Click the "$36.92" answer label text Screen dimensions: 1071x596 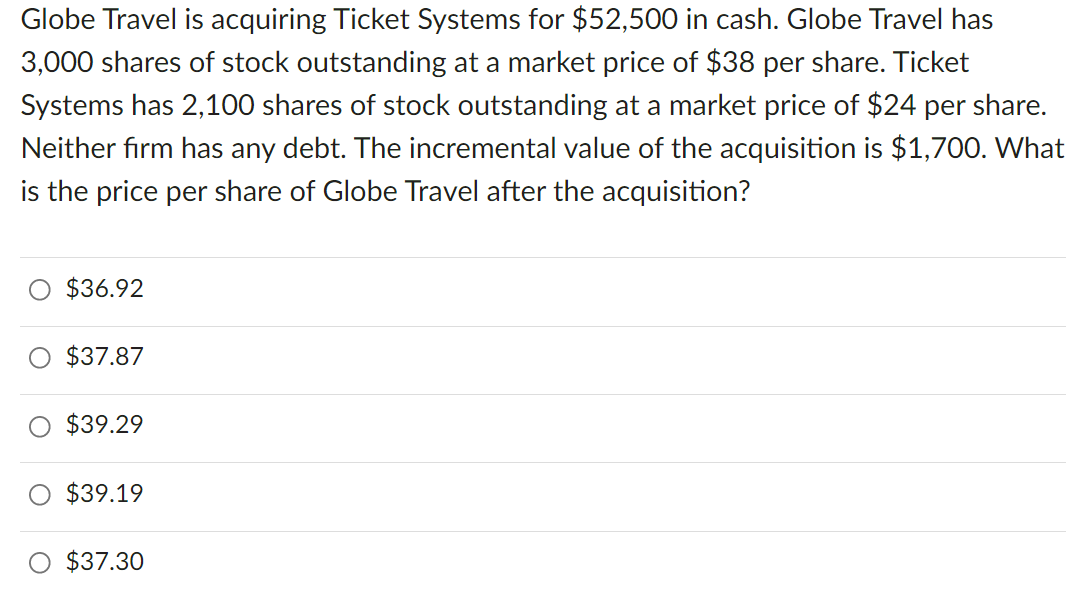coord(105,289)
